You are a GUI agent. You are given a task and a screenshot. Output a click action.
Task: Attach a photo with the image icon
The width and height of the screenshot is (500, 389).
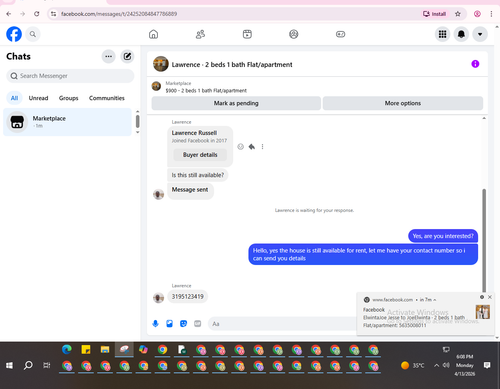[x=169, y=324]
